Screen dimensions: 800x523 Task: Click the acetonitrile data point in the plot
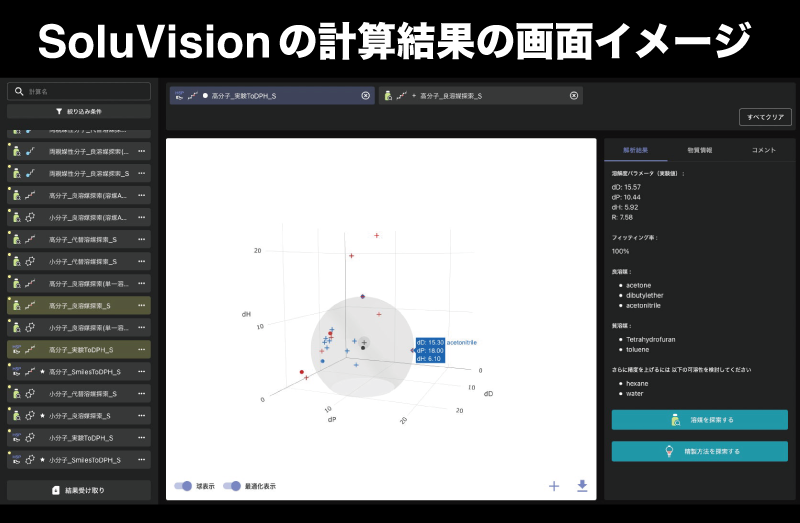tap(413, 350)
